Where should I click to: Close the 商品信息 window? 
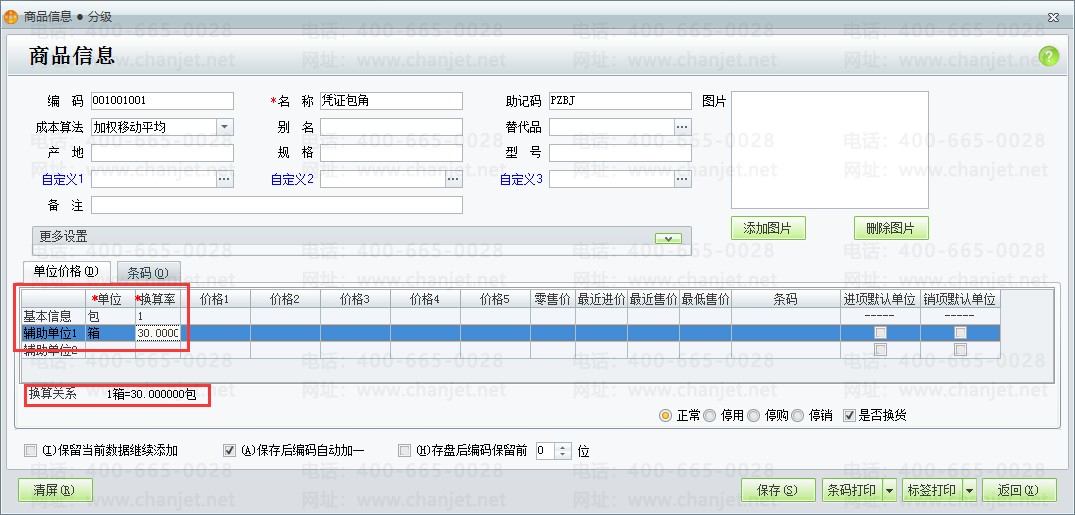point(1053,16)
